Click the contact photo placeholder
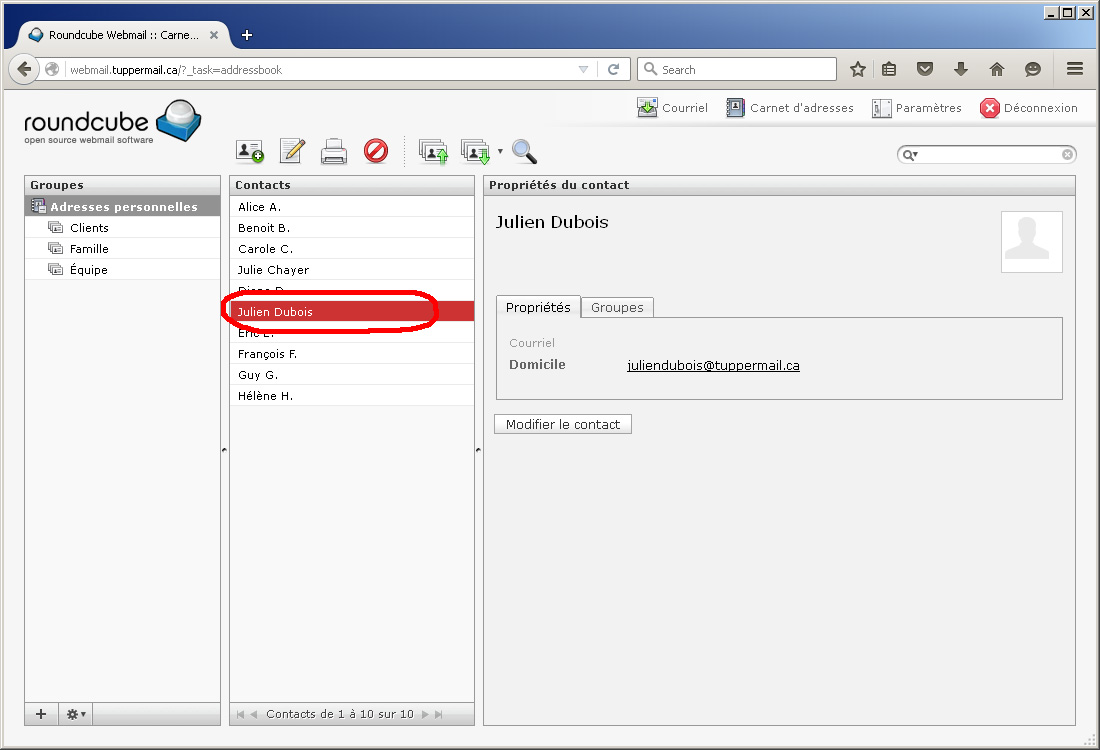 coord(1031,241)
